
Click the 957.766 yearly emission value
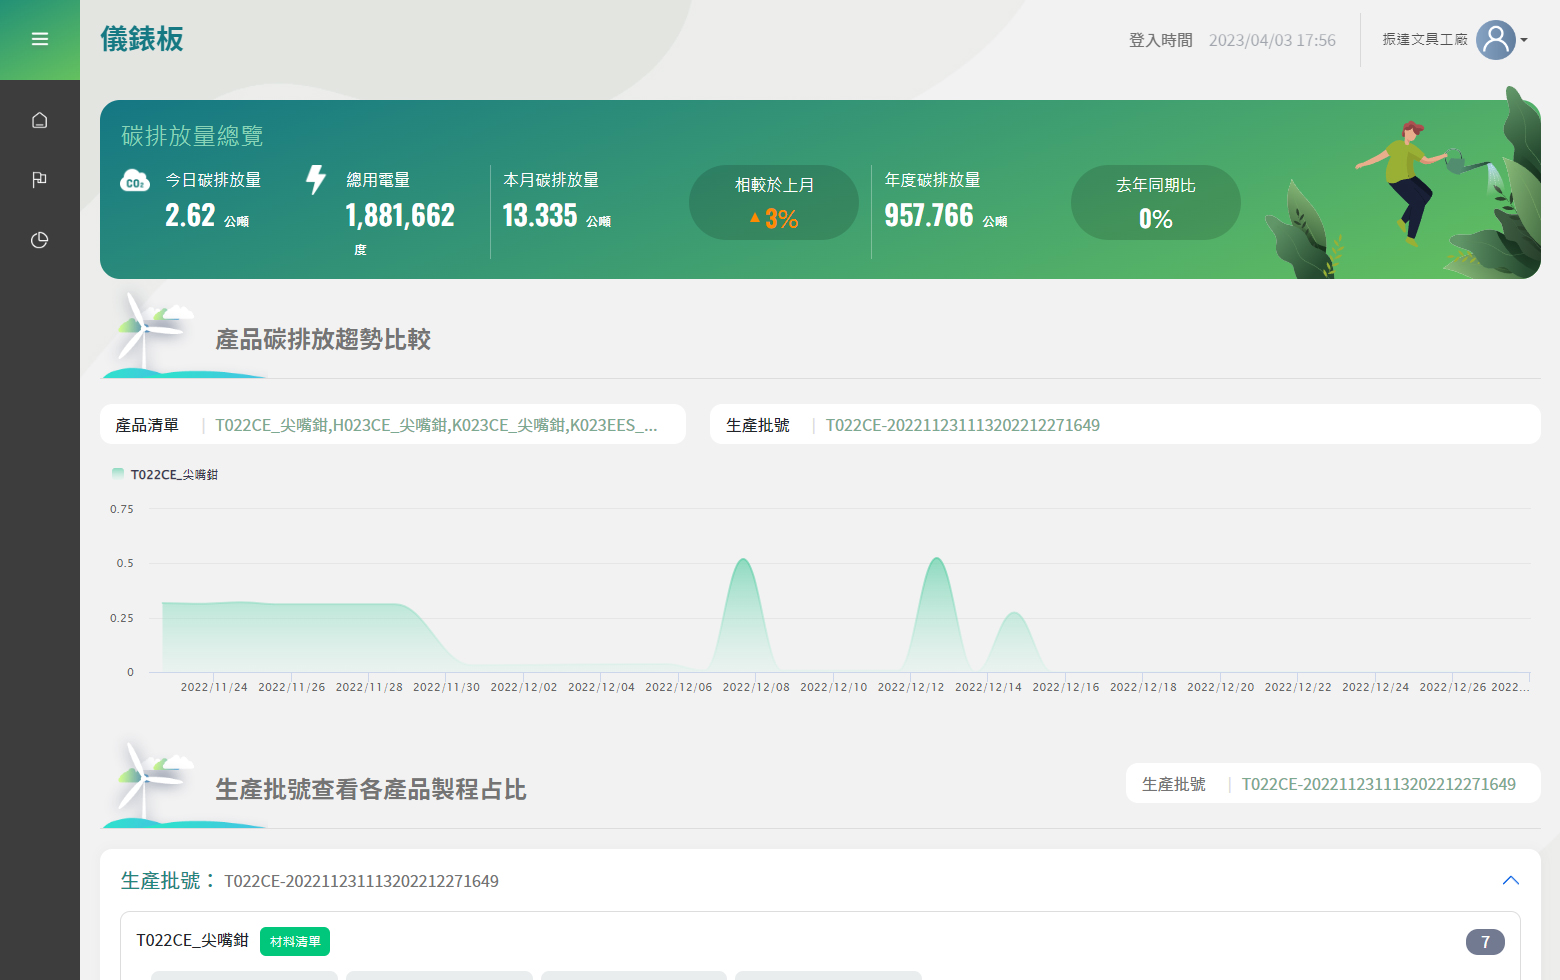929,215
